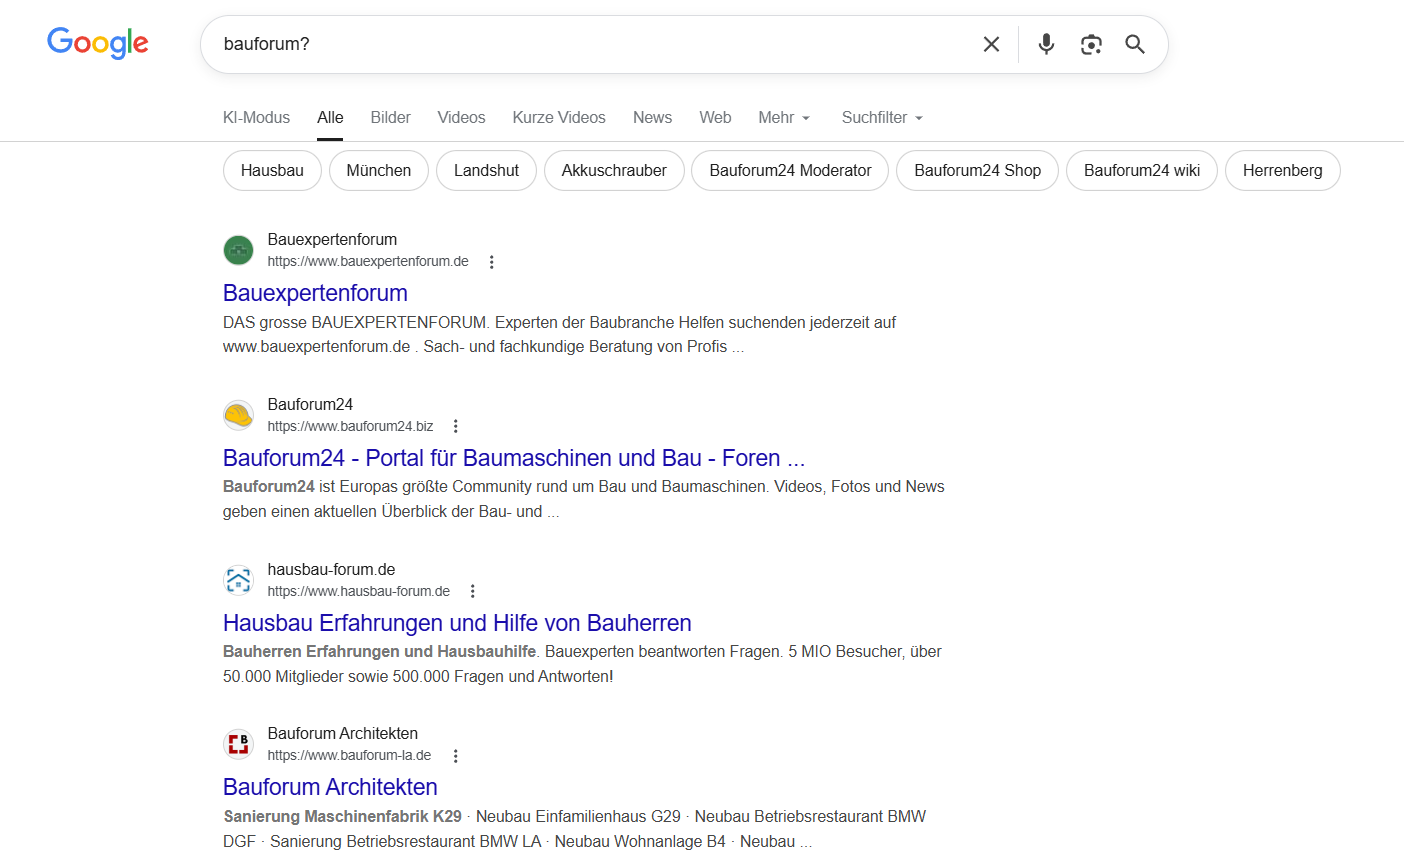1404x860 pixels.
Task: Choose the Bauforum24 wiki chip
Action: [1142, 170]
